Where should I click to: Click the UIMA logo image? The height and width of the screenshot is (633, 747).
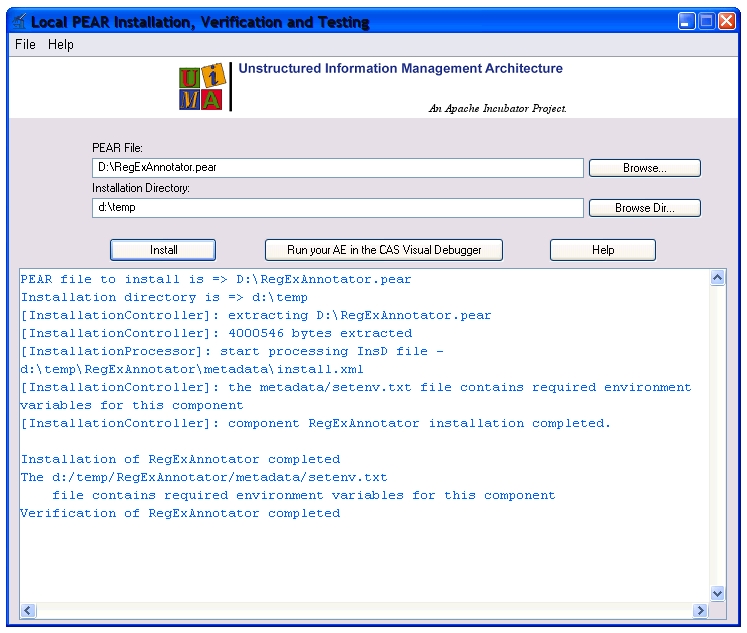tap(201, 88)
